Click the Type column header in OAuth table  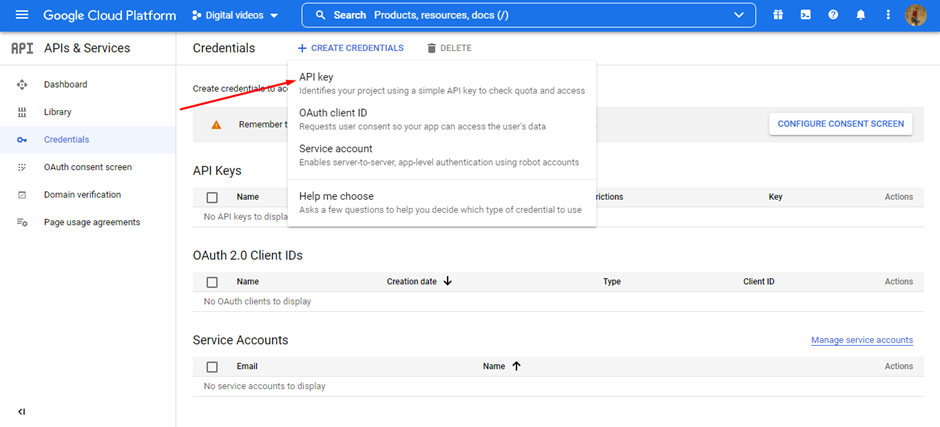tap(611, 281)
